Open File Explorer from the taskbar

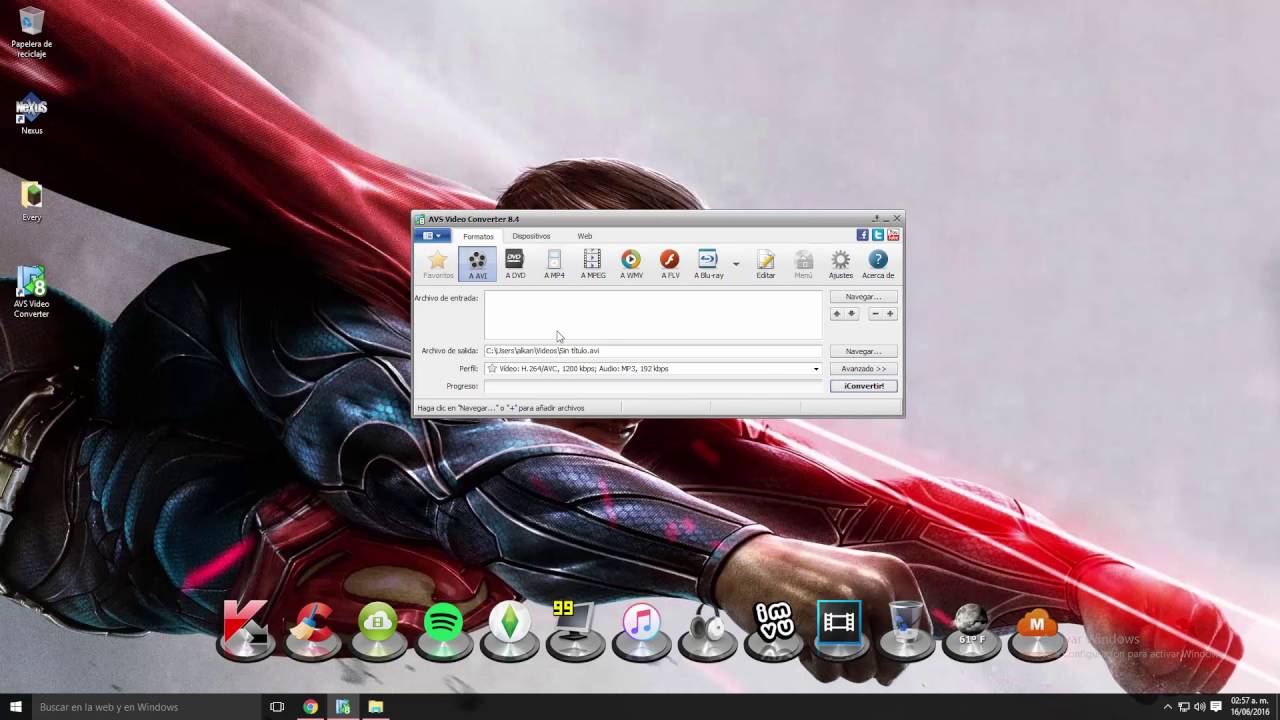[376, 707]
